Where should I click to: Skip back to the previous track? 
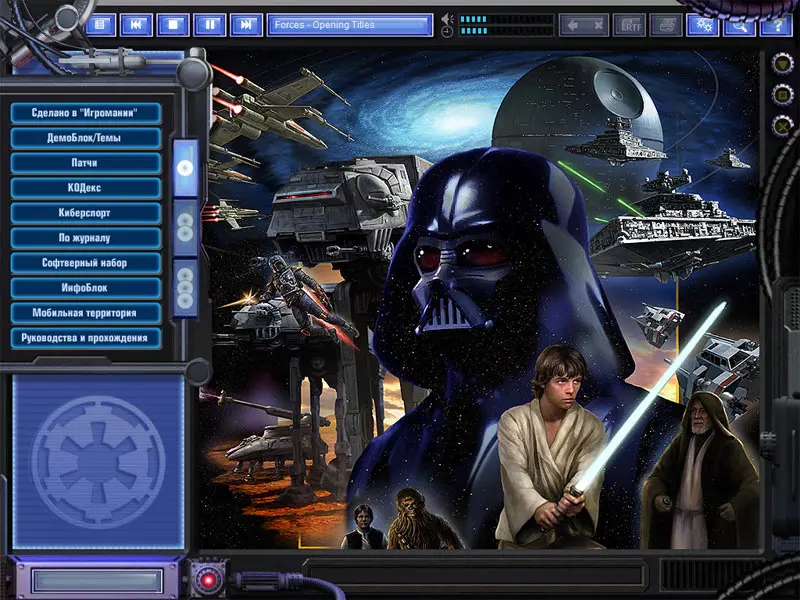pyautogui.click(x=136, y=24)
